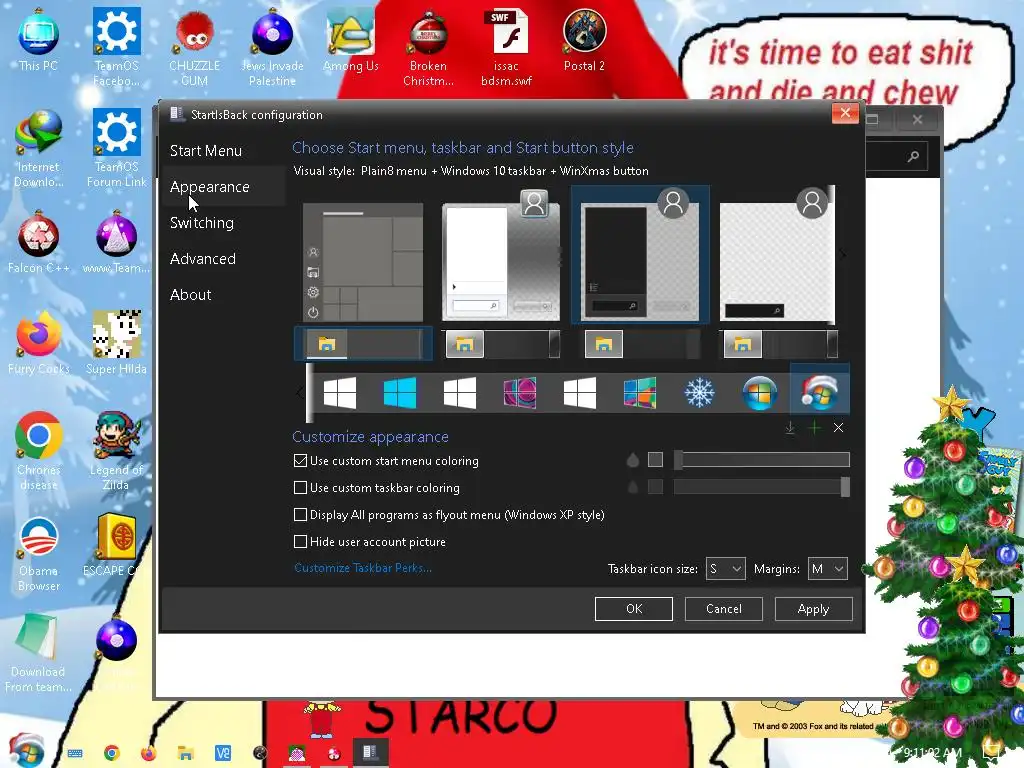
Task: Click the green plus add-button icon
Action: pyautogui.click(x=814, y=428)
